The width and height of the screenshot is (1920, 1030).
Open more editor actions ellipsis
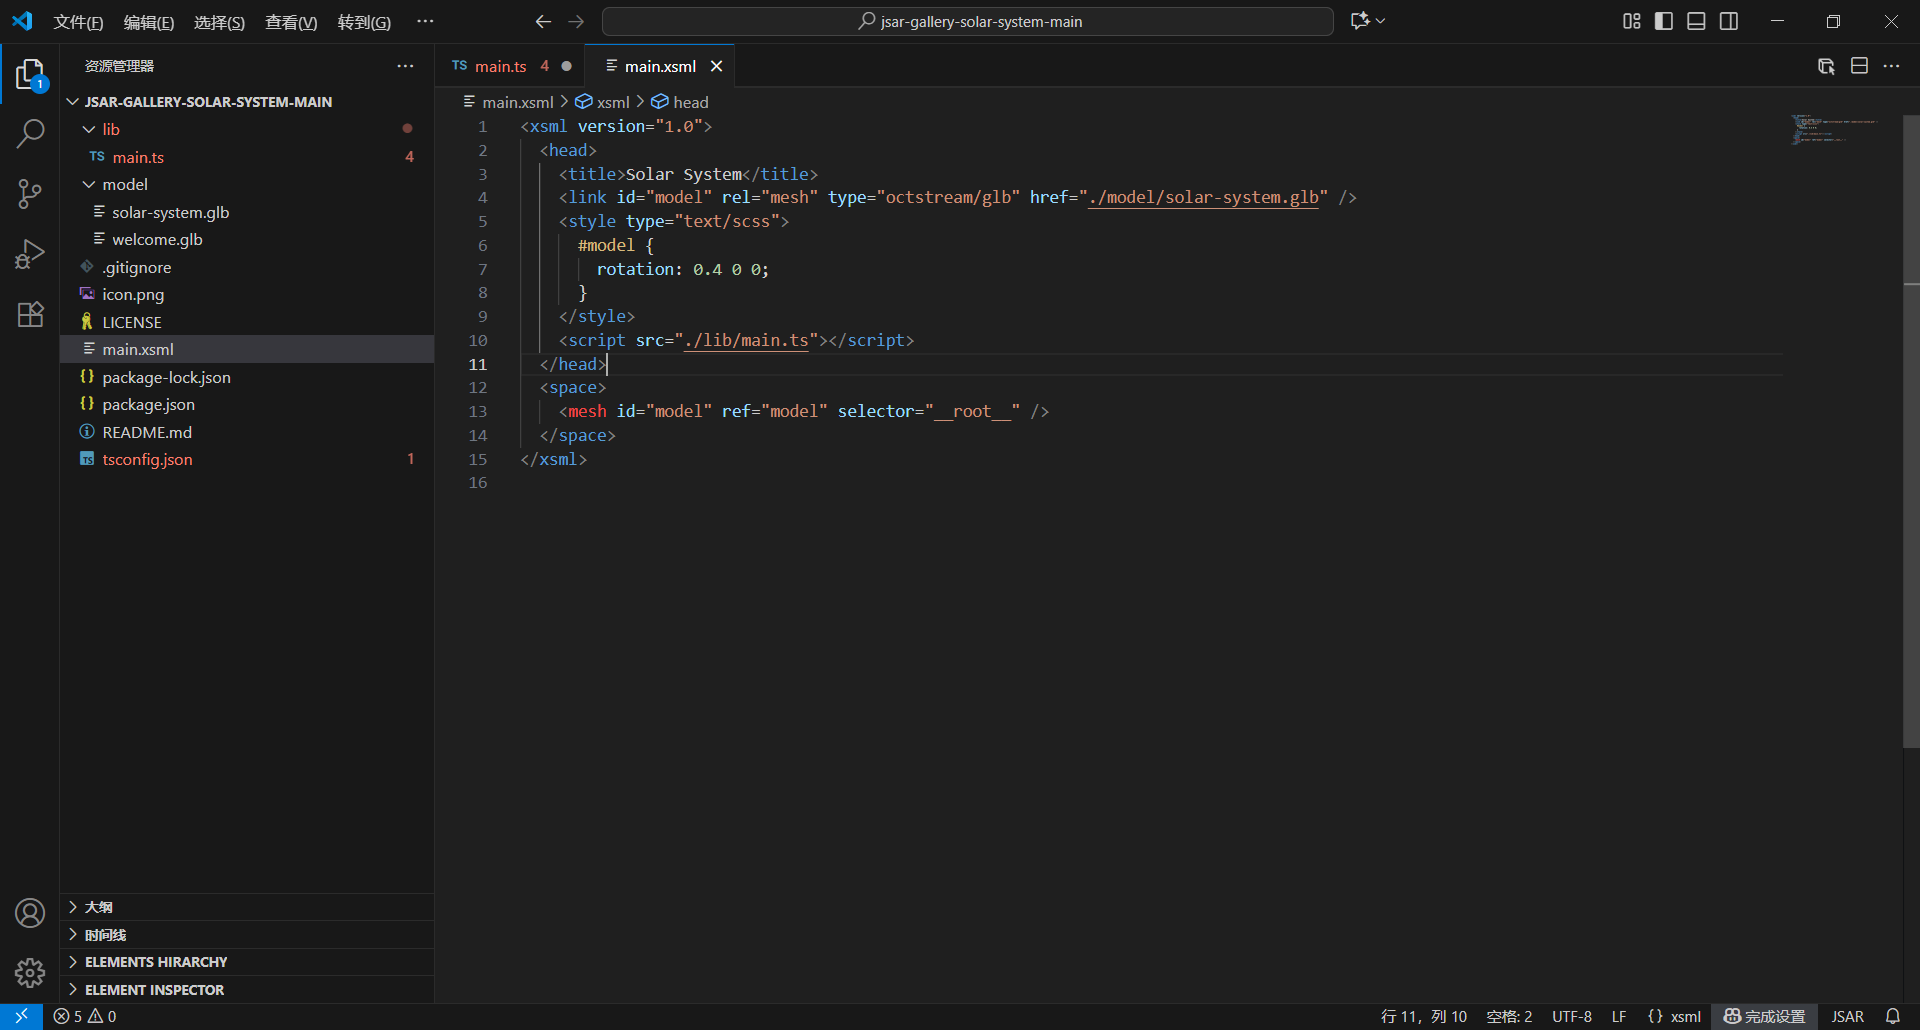[x=1891, y=66]
